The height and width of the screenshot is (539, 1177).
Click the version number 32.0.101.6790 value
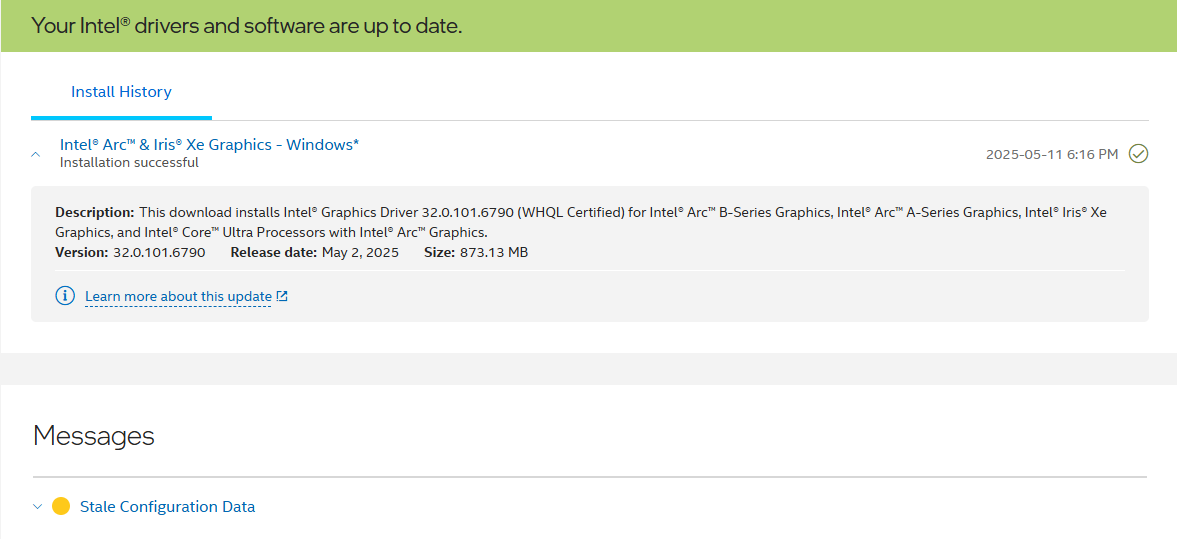(x=159, y=253)
